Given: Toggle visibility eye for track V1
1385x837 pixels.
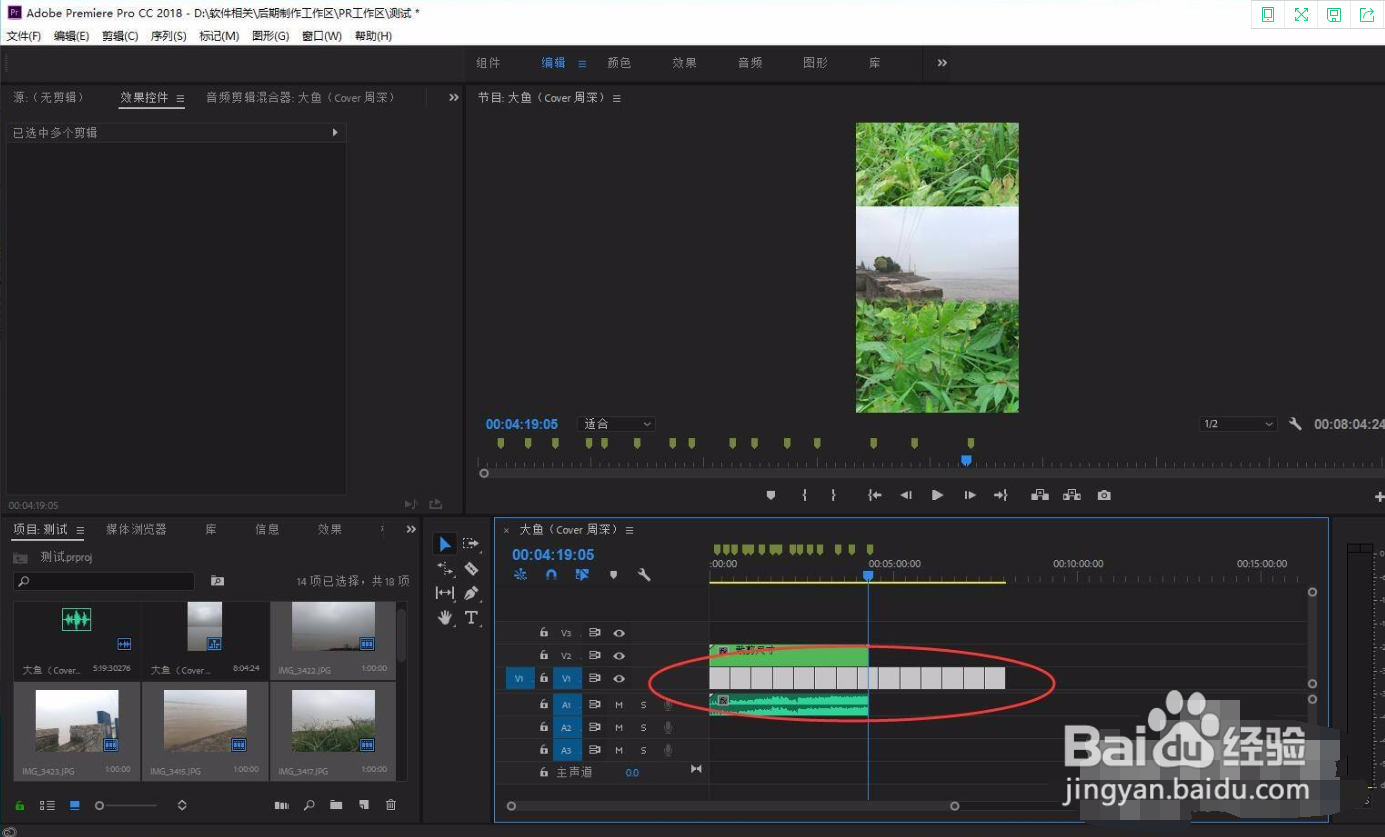Looking at the screenshot, I should (619, 678).
